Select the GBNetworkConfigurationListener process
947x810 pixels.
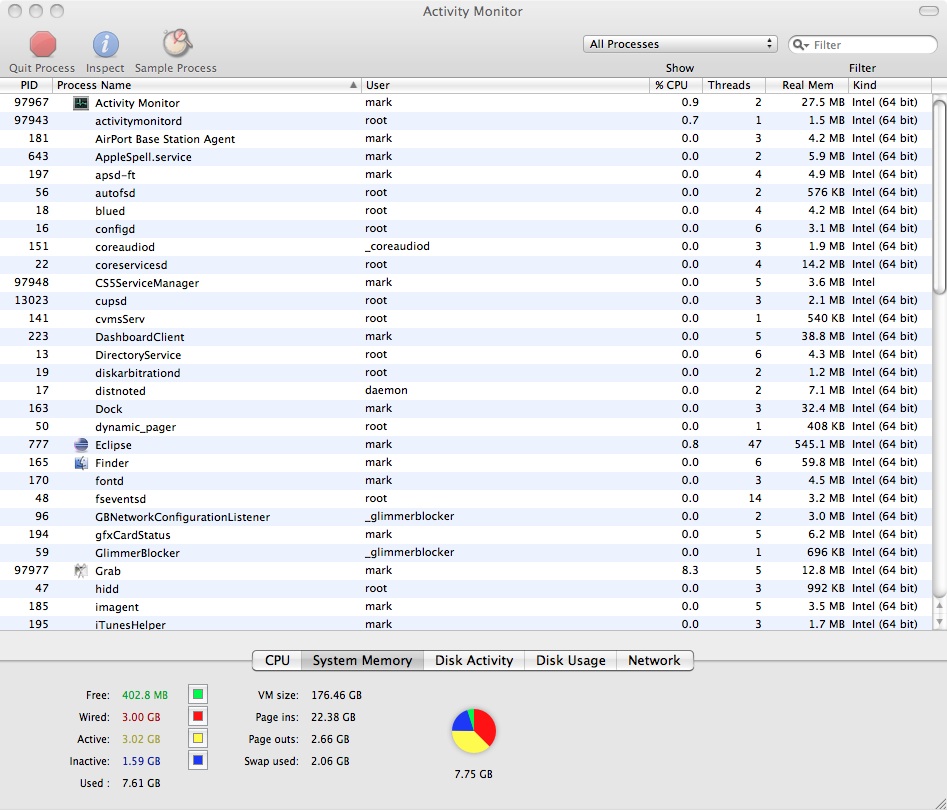tap(465, 517)
